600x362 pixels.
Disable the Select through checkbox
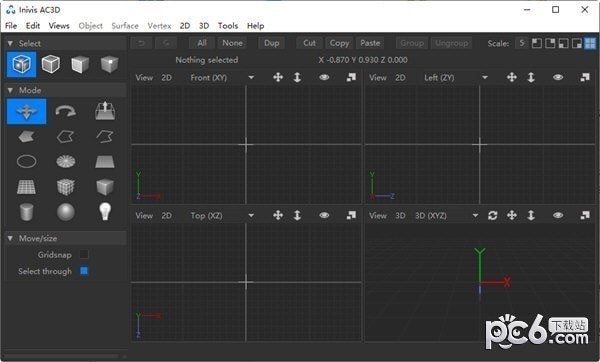click(84, 271)
